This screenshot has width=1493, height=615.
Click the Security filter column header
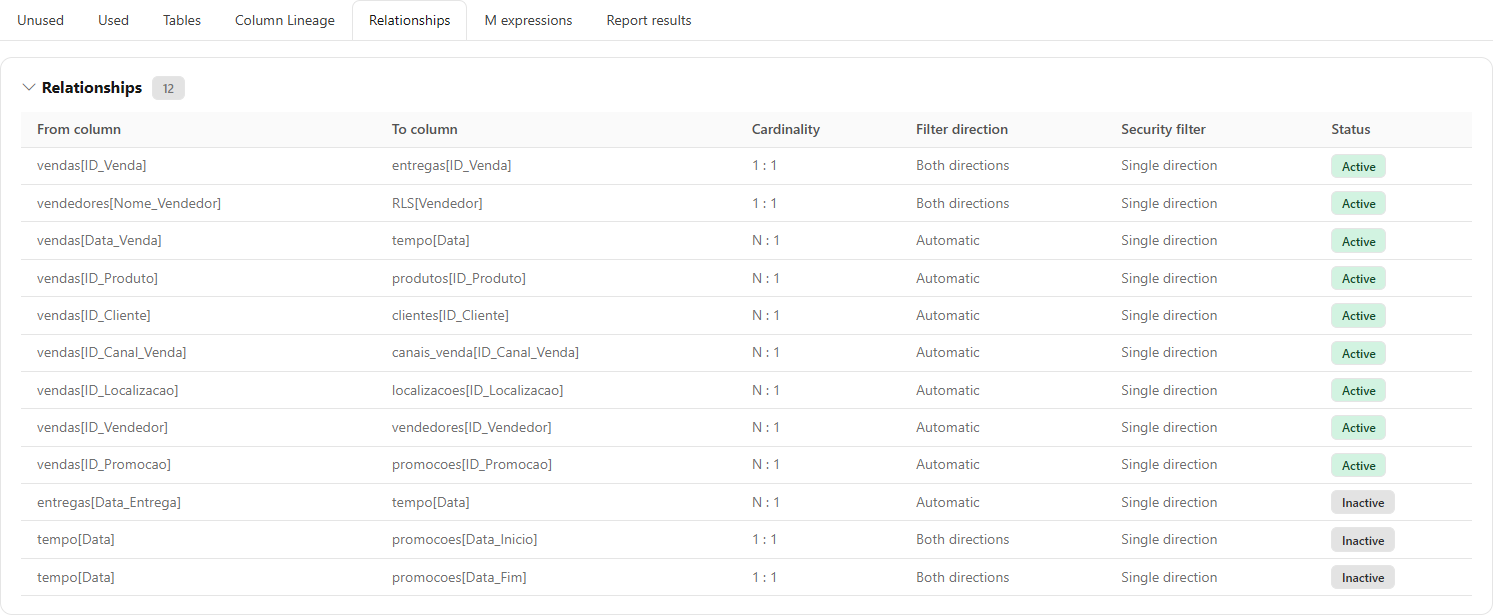(1163, 129)
